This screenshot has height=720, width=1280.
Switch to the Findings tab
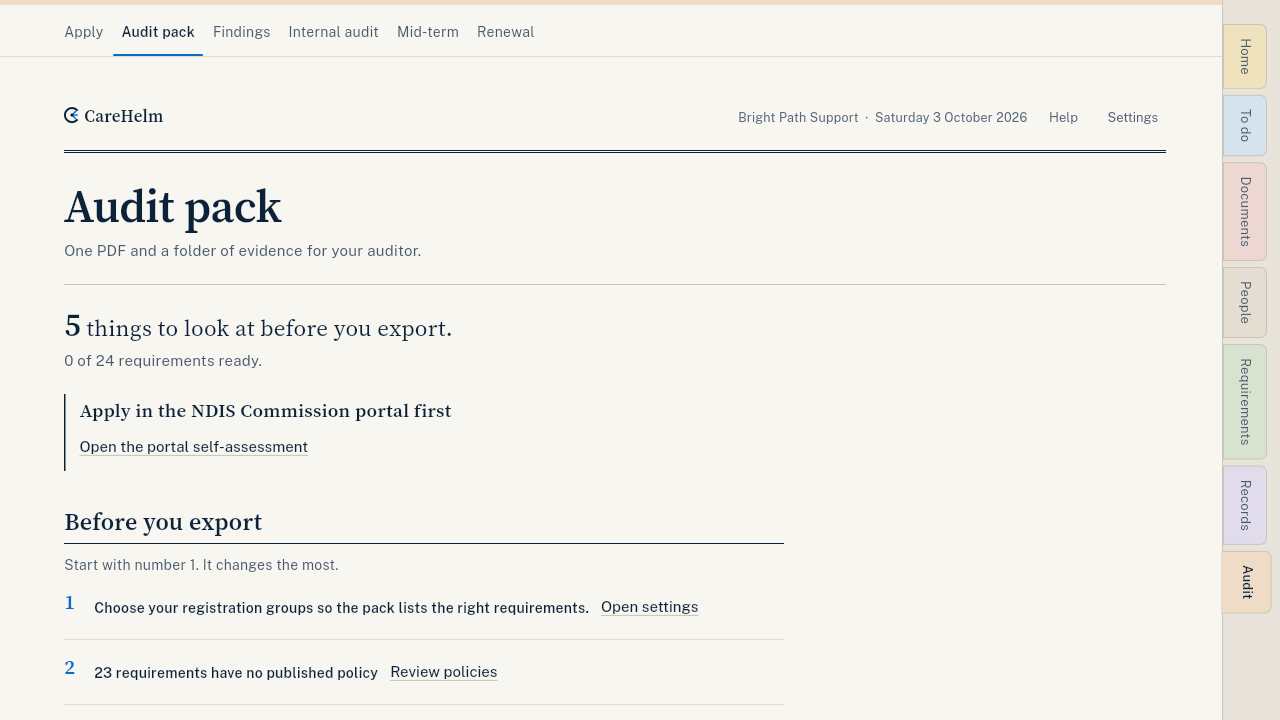tap(241, 32)
